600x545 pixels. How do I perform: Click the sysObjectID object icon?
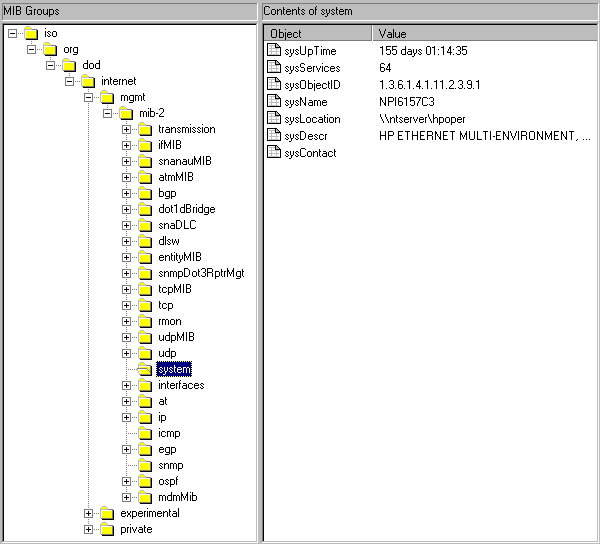coord(274,84)
